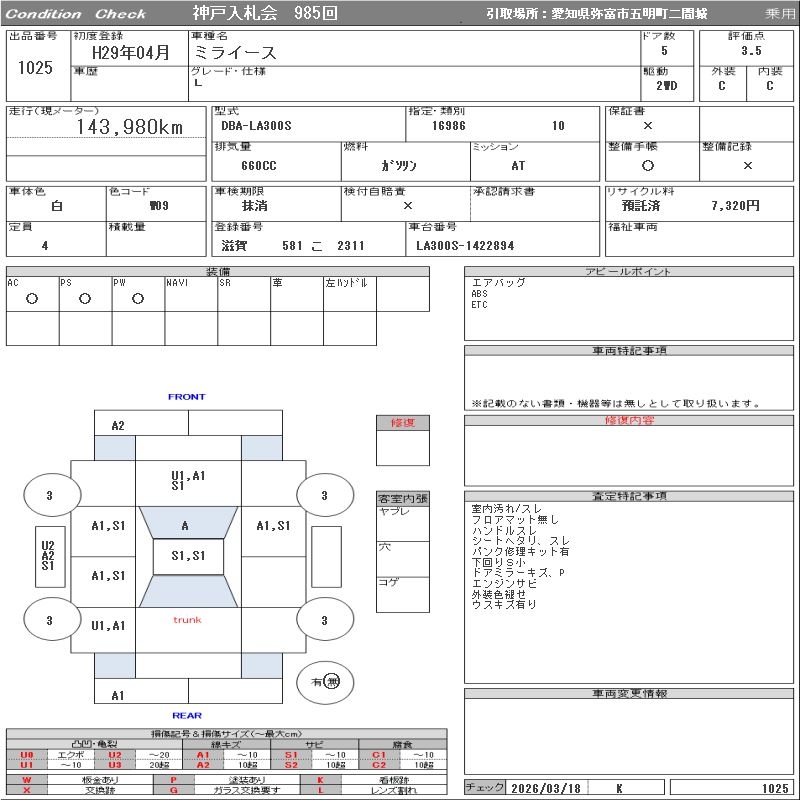This screenshot has width=800, height=800.
Task: Select the front-right tire circle in the diagram
Action: 324,494
